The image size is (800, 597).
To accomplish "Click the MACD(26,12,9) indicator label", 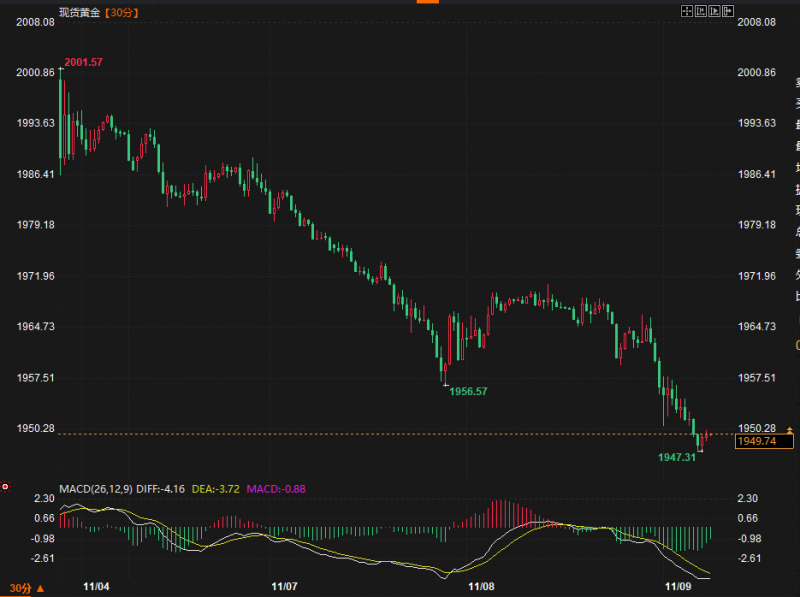I will point(95,488).
